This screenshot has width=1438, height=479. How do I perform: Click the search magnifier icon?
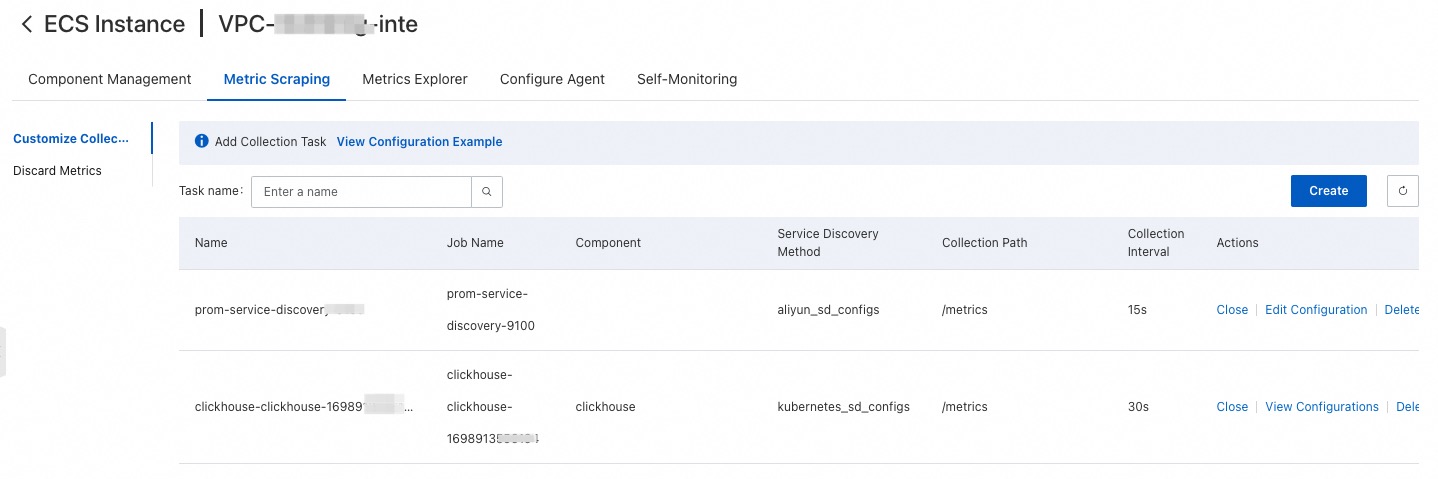coord(487,192)
